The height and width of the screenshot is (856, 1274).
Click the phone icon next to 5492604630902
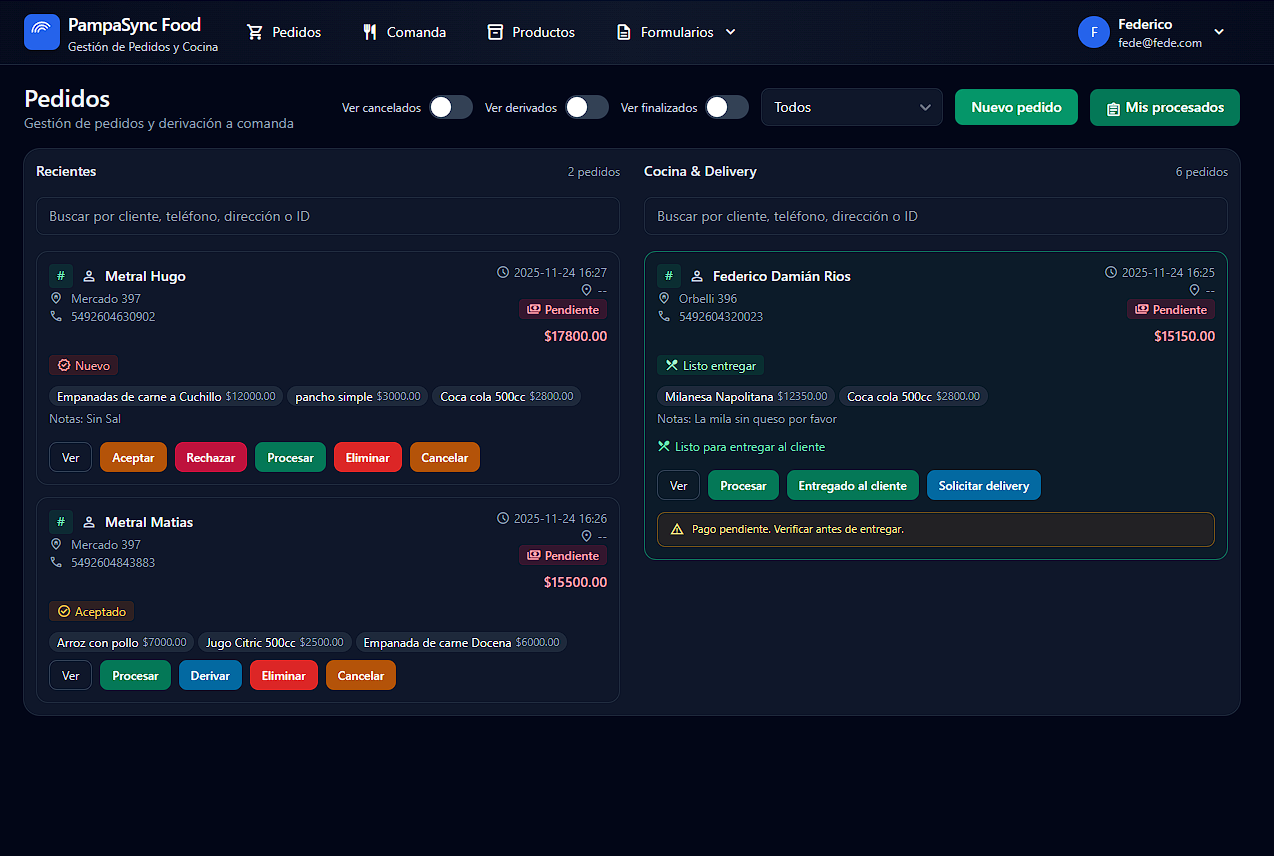click(56, 317)
